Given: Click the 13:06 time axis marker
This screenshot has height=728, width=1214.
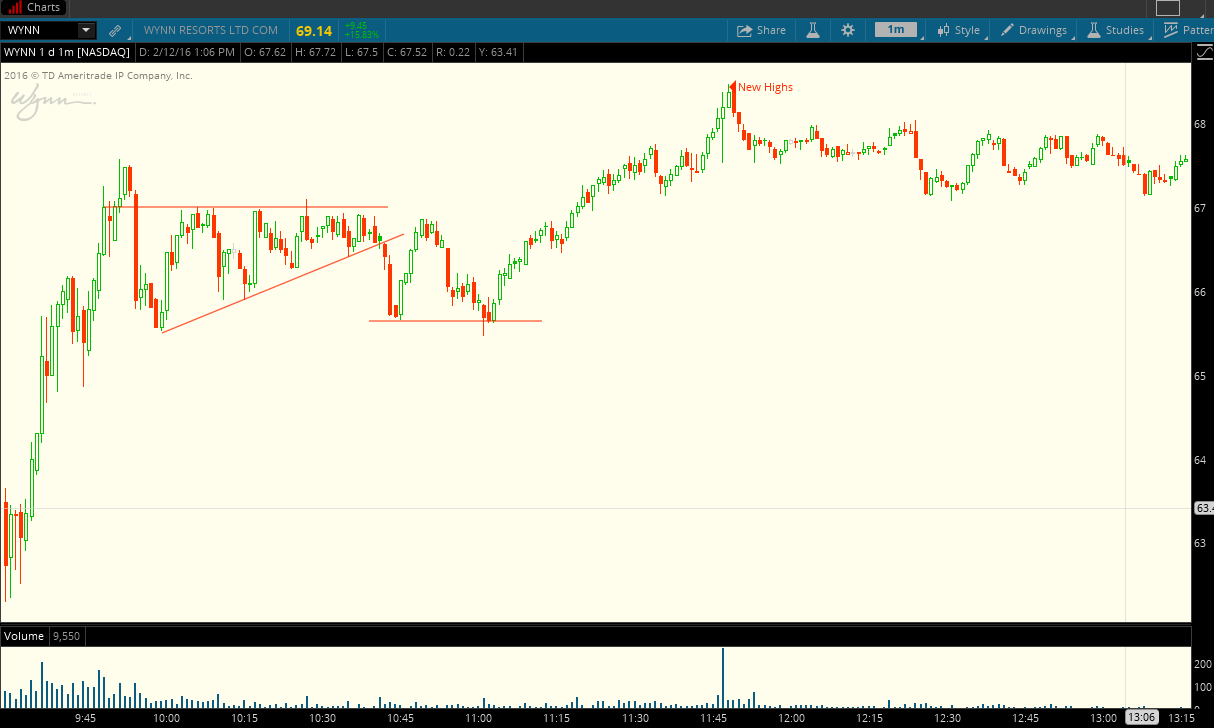Looking at the screenshot, I should click(1143, 718).
